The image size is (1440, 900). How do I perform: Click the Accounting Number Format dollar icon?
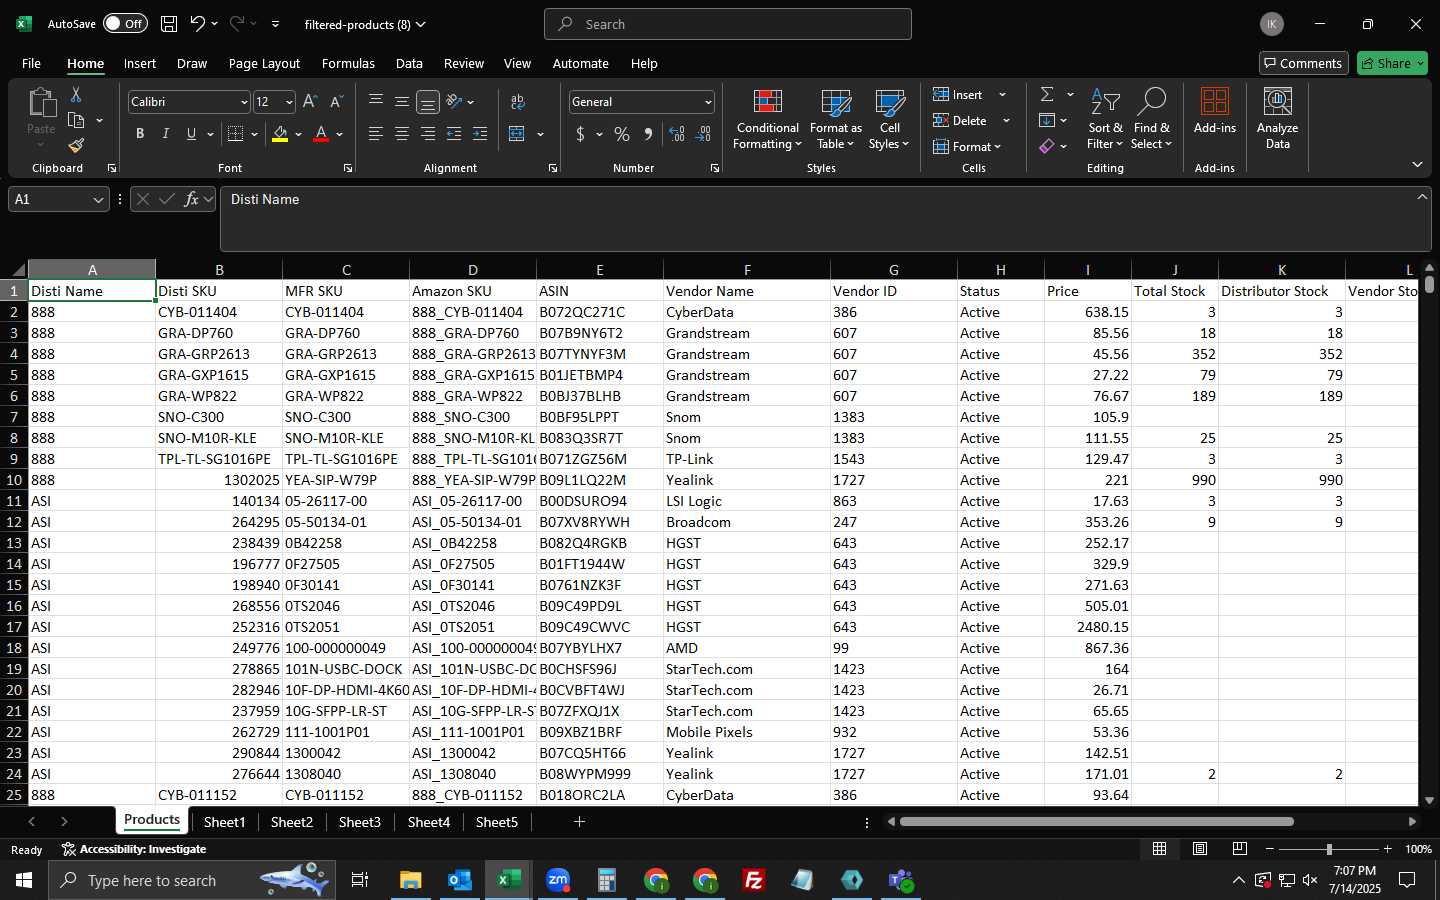[x=580, y=134]
